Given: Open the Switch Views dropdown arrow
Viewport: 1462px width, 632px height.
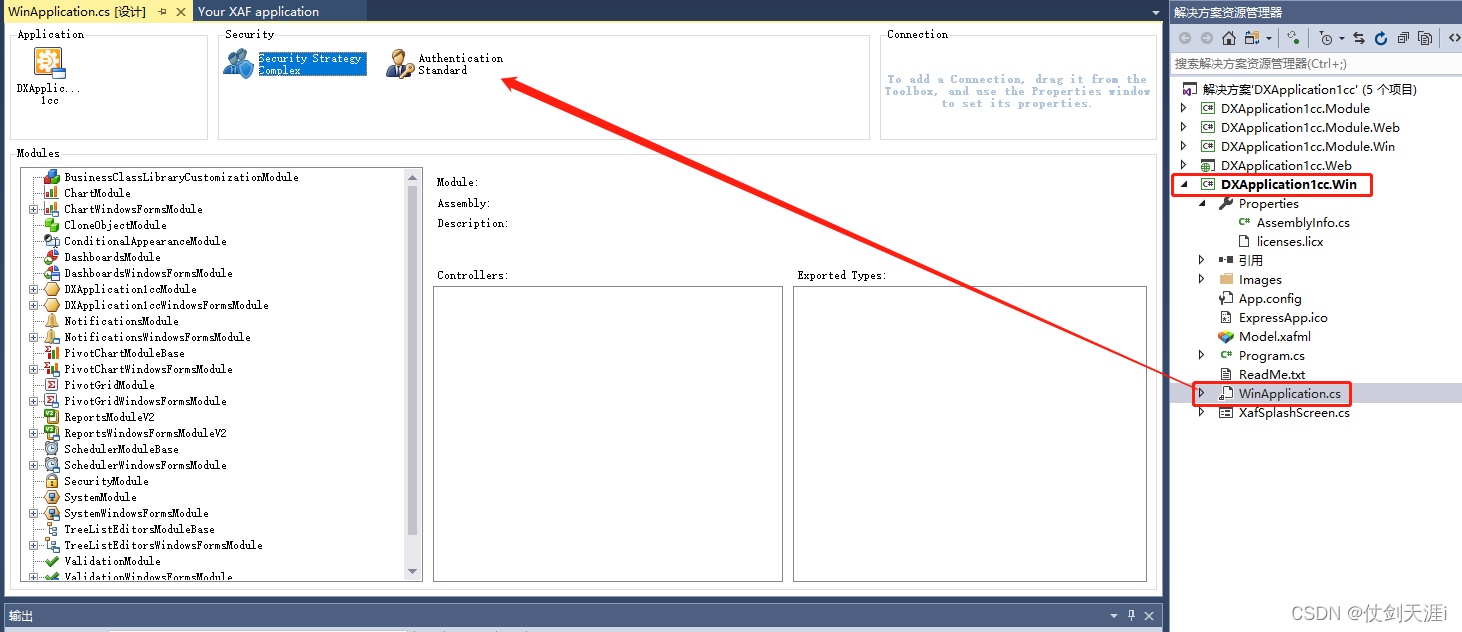Looking at the screenshot, I should click(x=1269, y=38).
